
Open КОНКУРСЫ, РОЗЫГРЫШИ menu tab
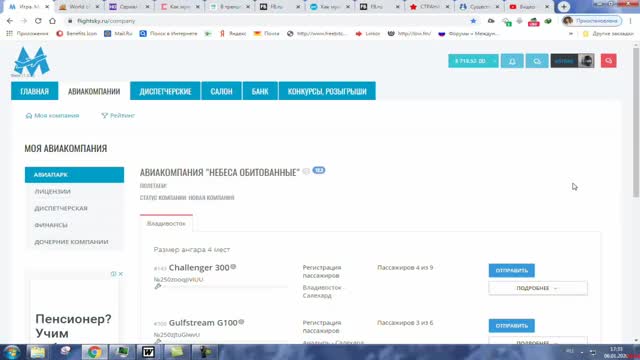point(327,91)
